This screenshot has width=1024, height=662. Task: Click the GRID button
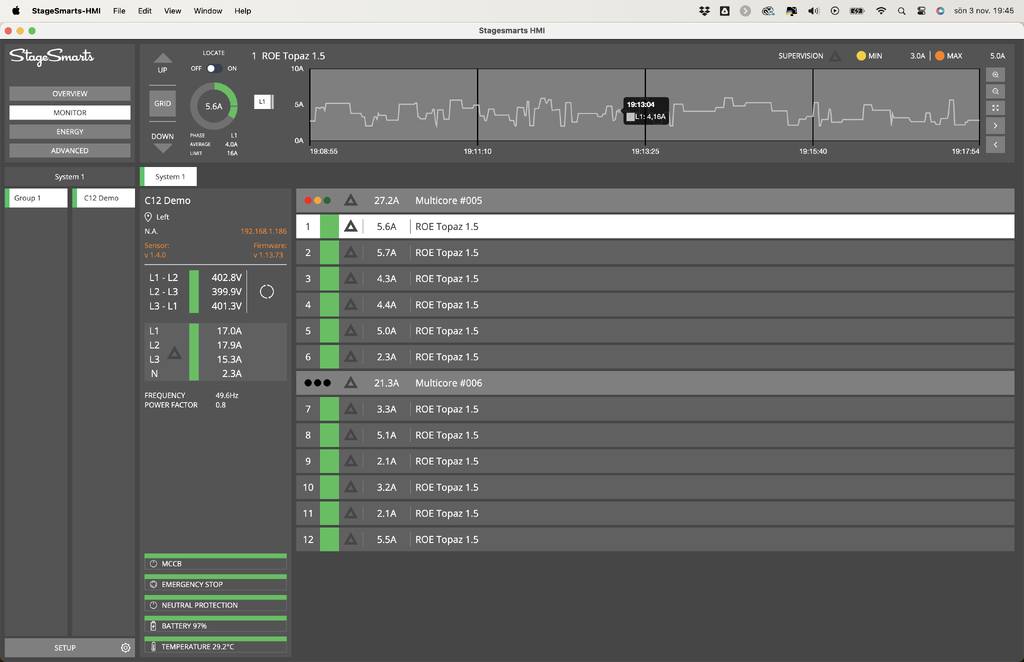click(x=163, y=103)
